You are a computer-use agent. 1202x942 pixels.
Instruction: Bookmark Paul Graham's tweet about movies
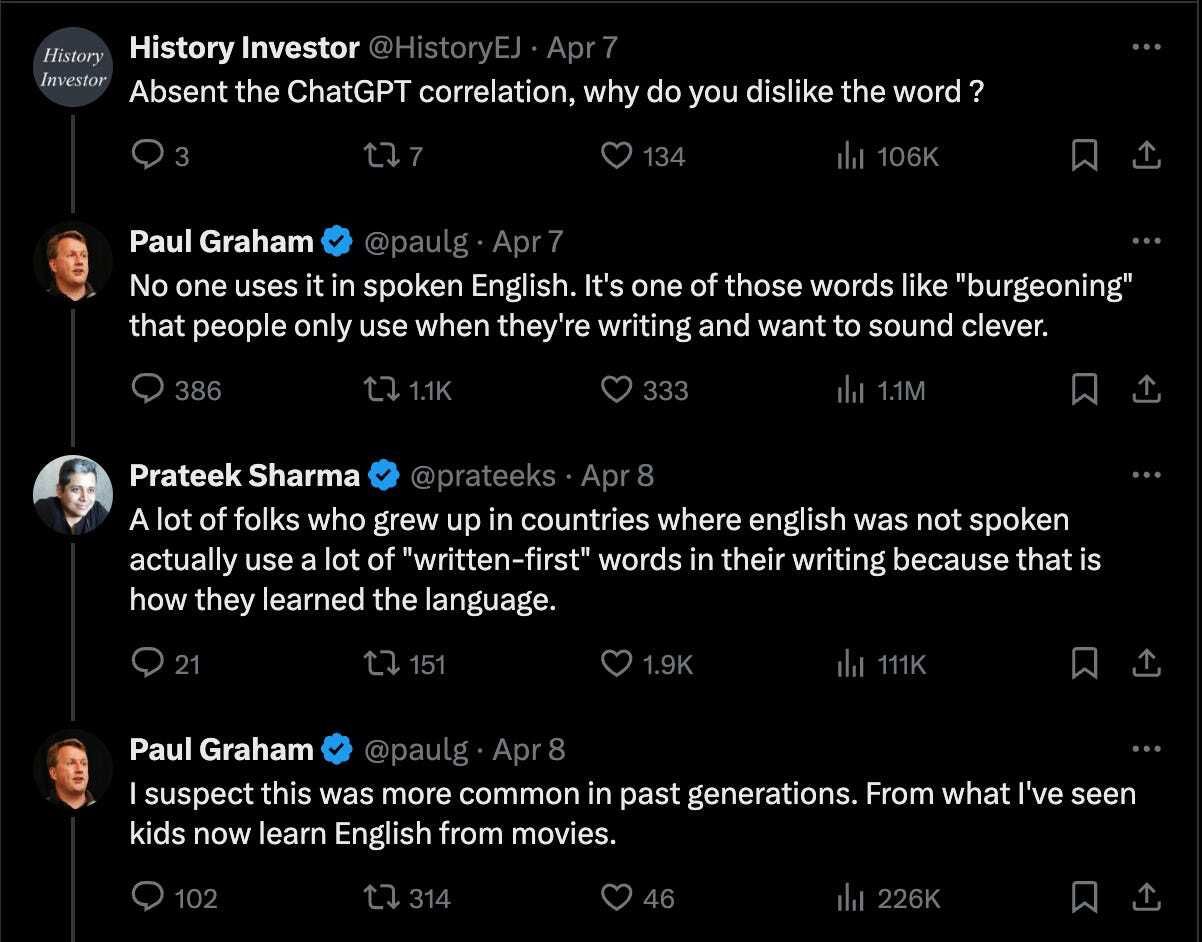click(1084, 898)
